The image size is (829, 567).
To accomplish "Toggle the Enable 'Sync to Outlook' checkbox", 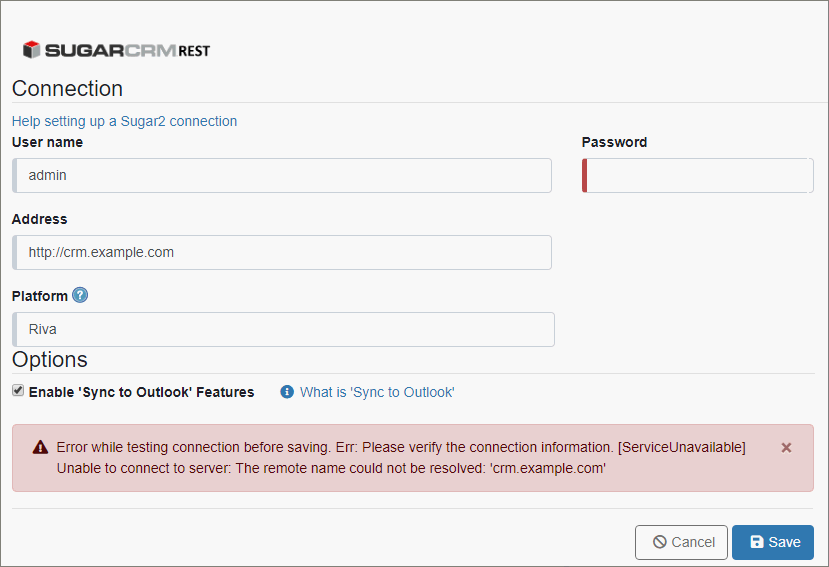I will point(18,391).
